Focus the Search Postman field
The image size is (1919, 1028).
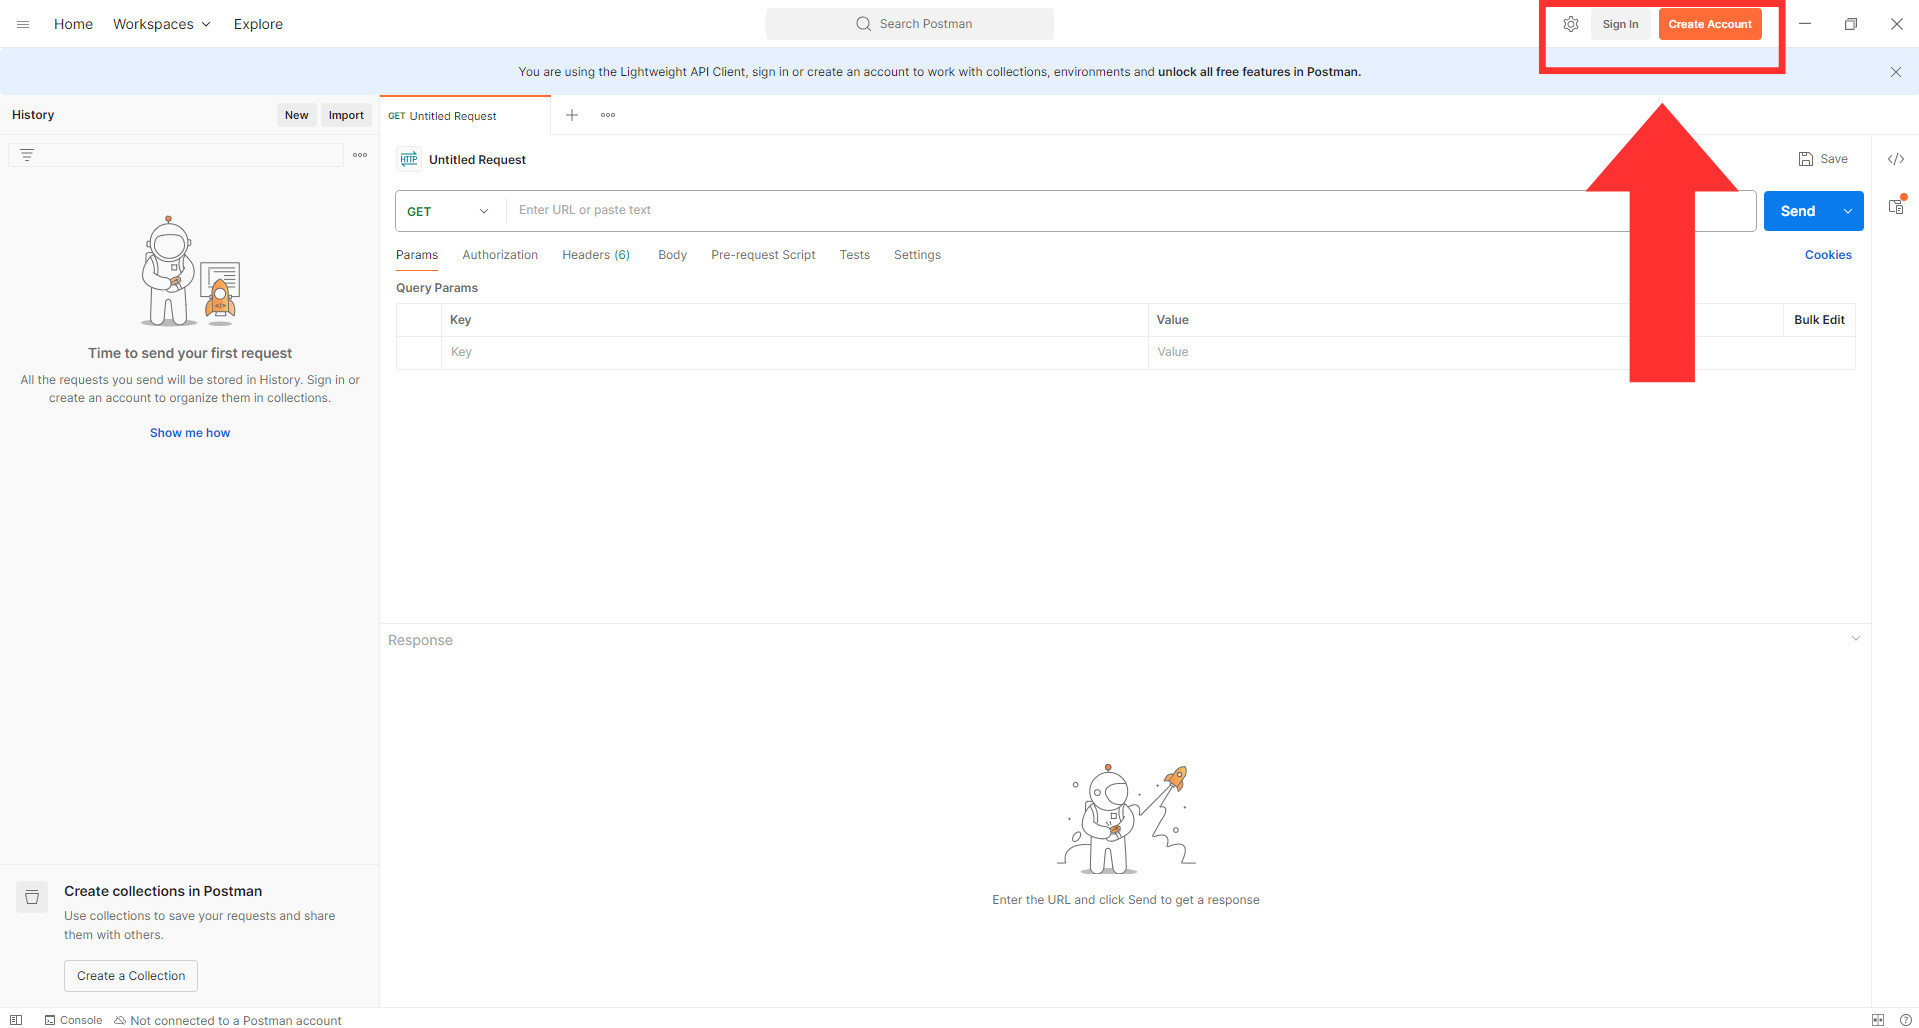(910, 24)
